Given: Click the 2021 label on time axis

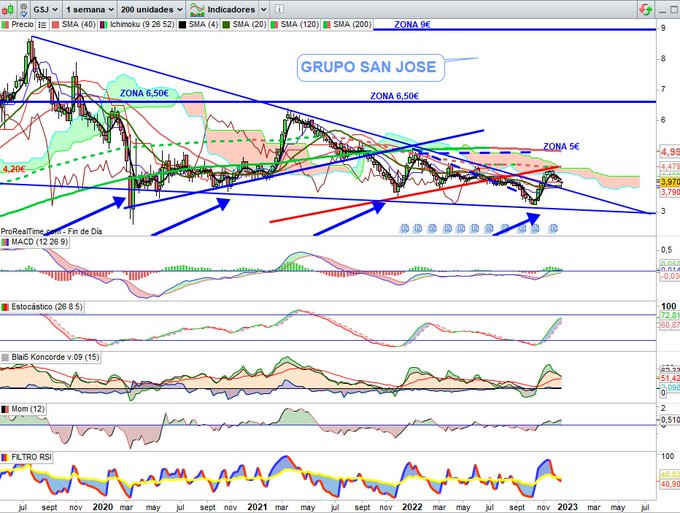Looking at the screenshot, I should 257,507.
